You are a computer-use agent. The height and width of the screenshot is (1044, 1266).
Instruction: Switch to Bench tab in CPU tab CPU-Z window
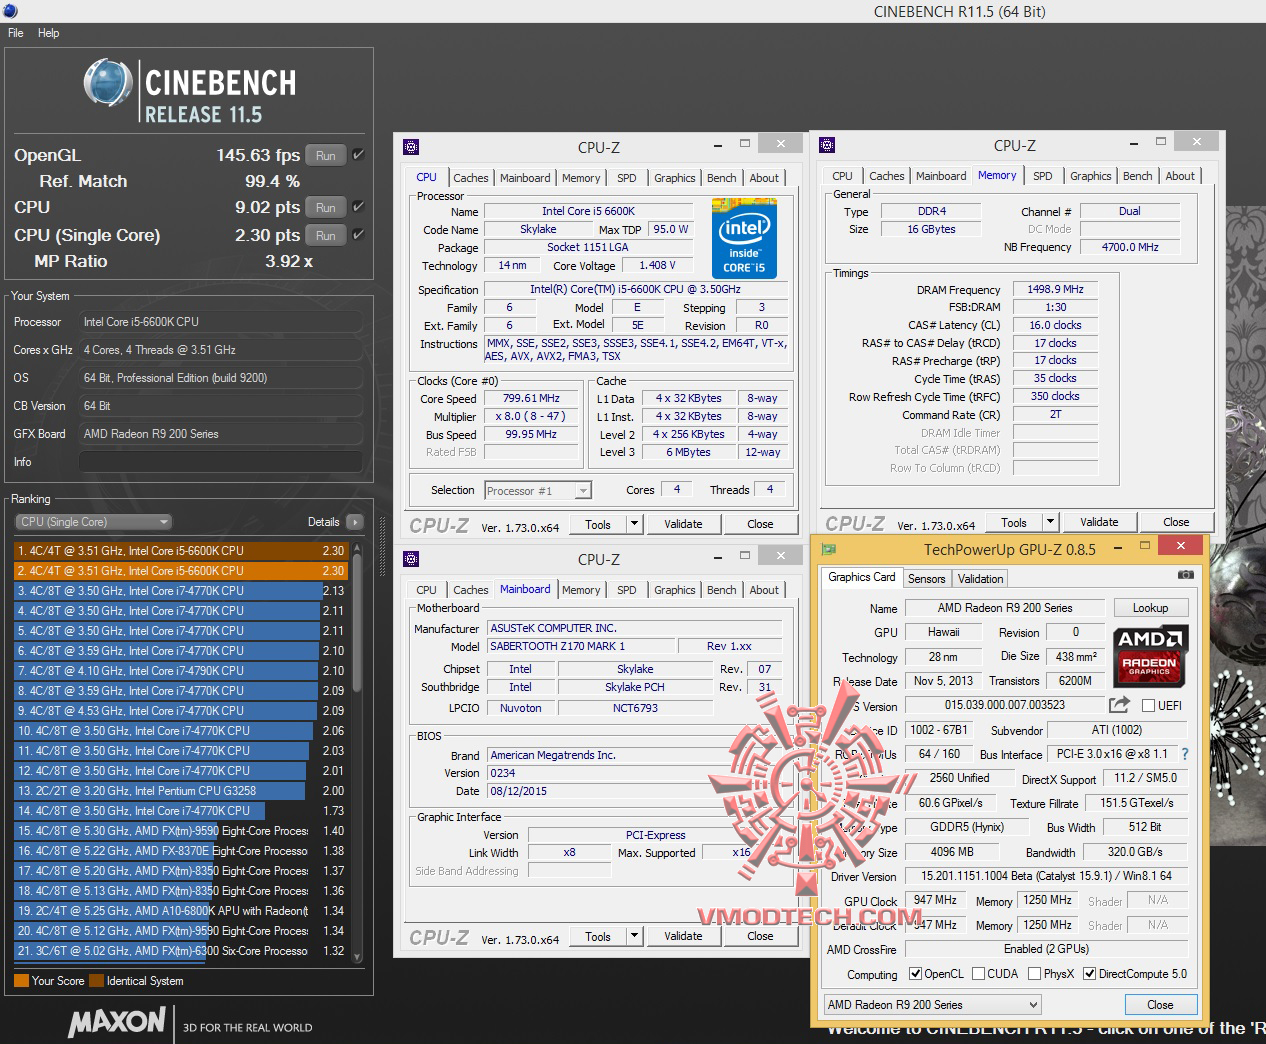721,178
